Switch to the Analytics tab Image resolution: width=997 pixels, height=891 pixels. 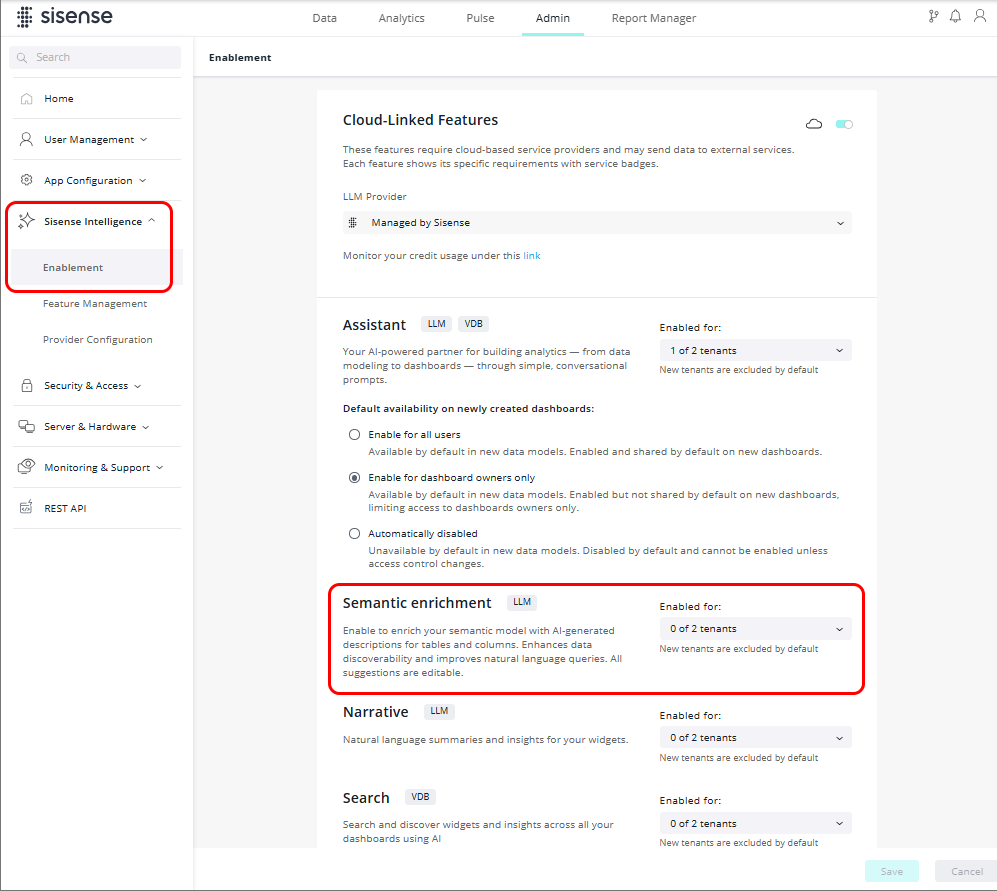pos(401,18)
